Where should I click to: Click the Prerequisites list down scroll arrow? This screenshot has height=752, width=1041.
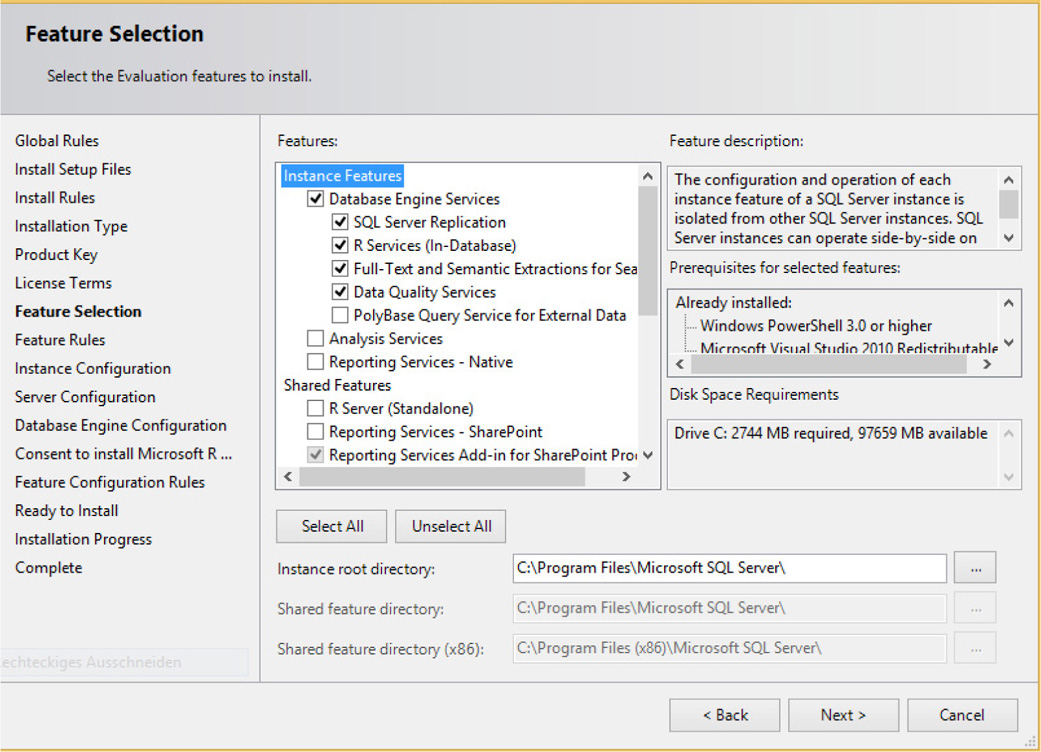point(1008,342)
